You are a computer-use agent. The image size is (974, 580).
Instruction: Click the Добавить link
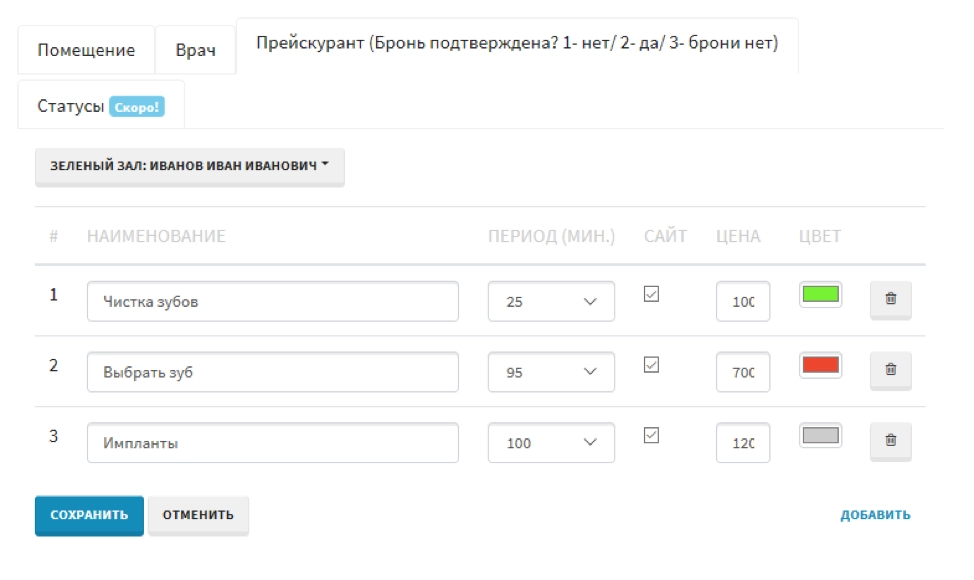[x=875, y=515]
